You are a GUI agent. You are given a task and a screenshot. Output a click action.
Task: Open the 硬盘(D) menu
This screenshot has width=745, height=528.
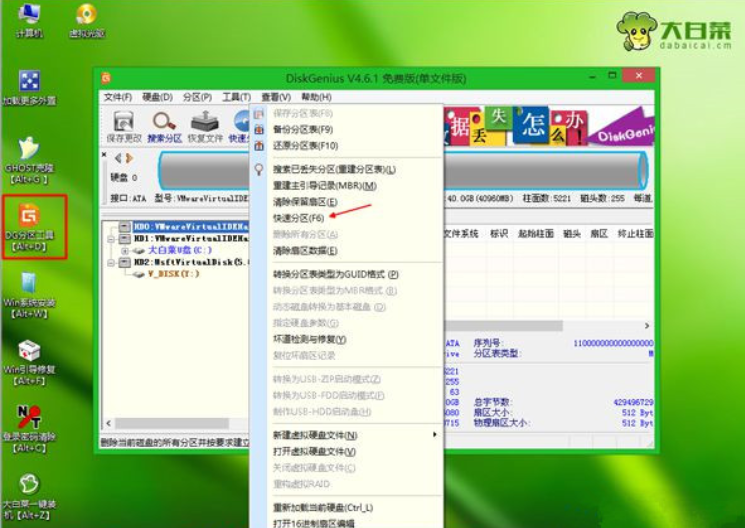point(157,97)
